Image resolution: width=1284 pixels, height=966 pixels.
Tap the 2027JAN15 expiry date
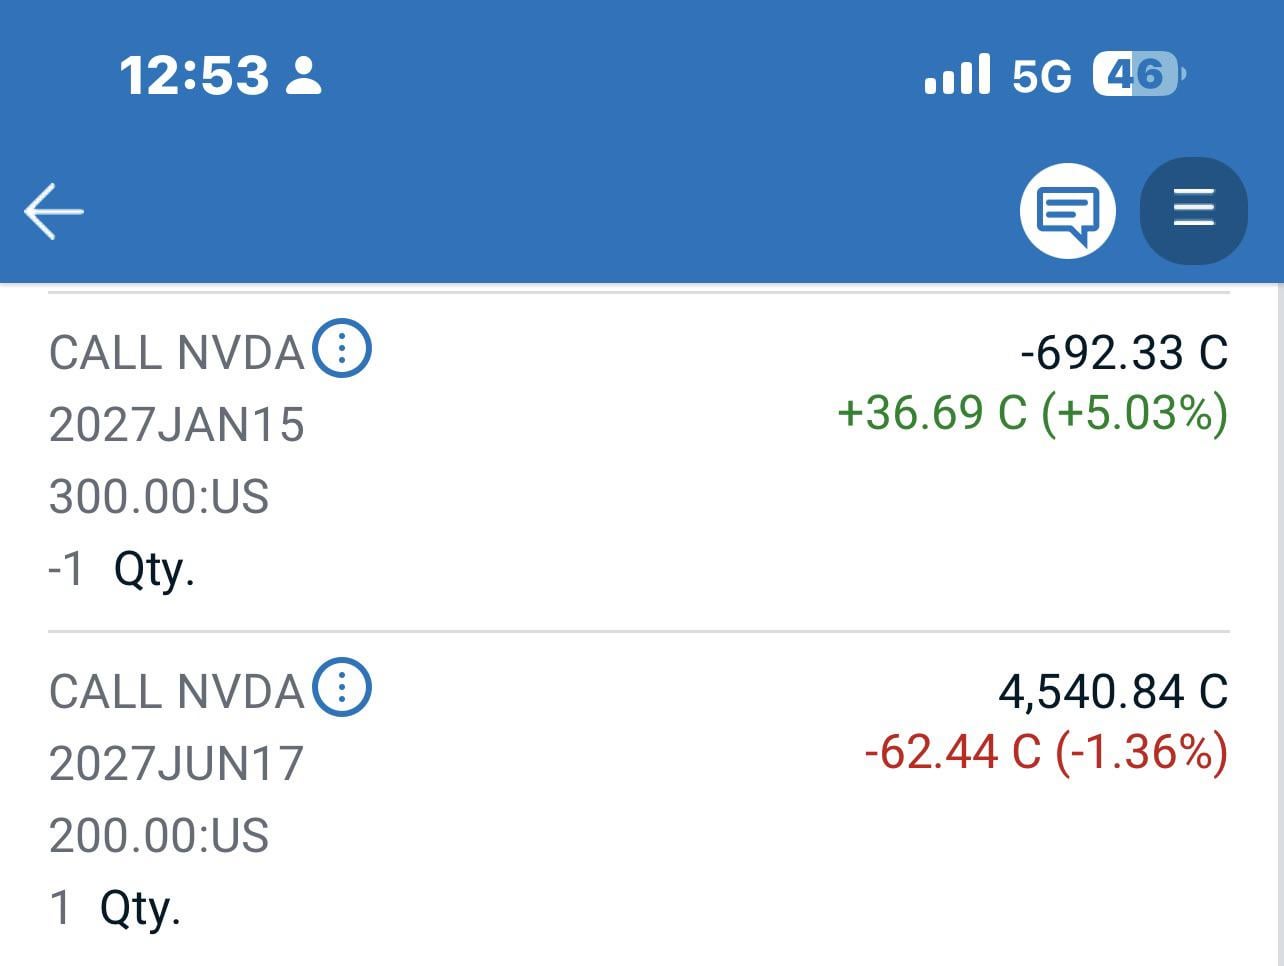[x=176, y=425]
